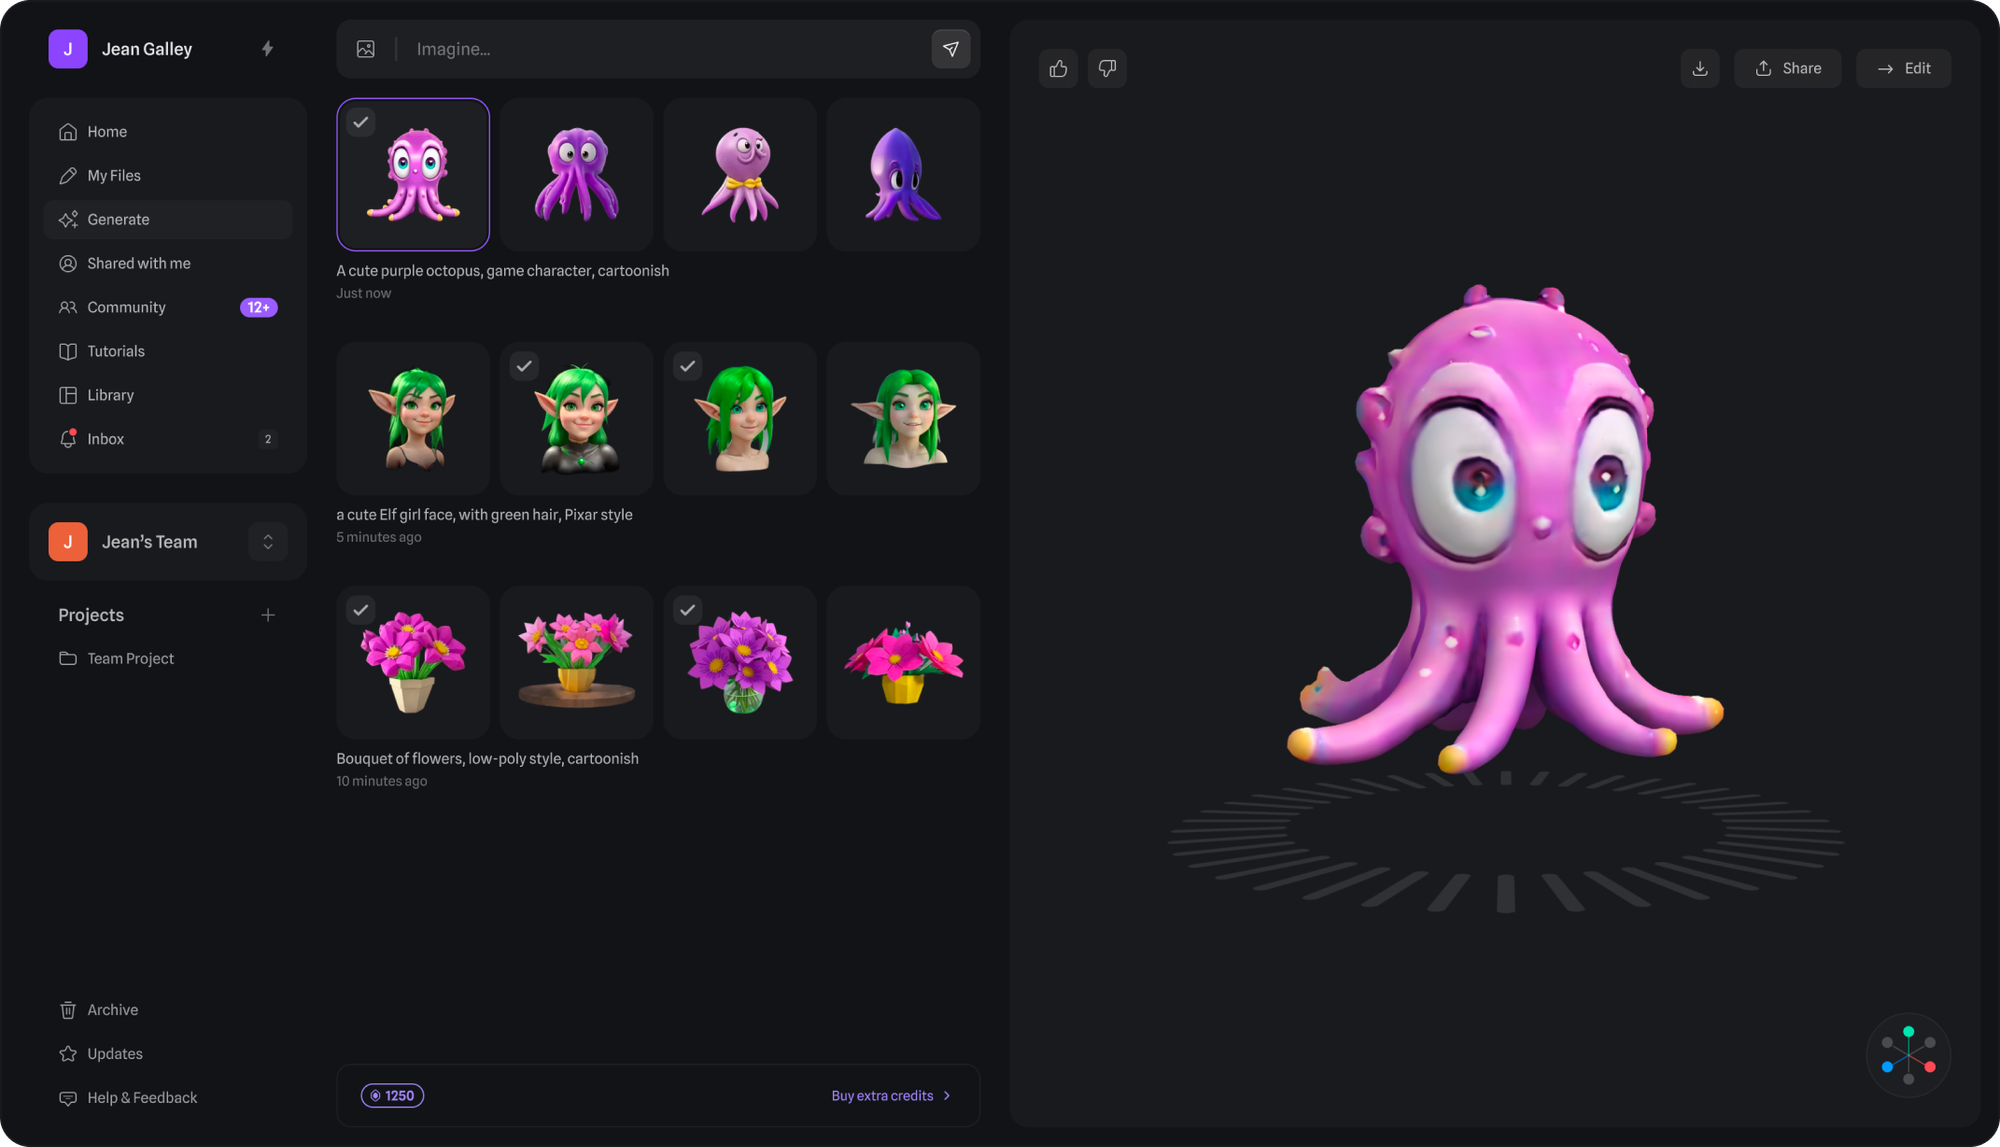
Task: Expand the Jean's Team switcher chevrons
Action: [267, 542]
